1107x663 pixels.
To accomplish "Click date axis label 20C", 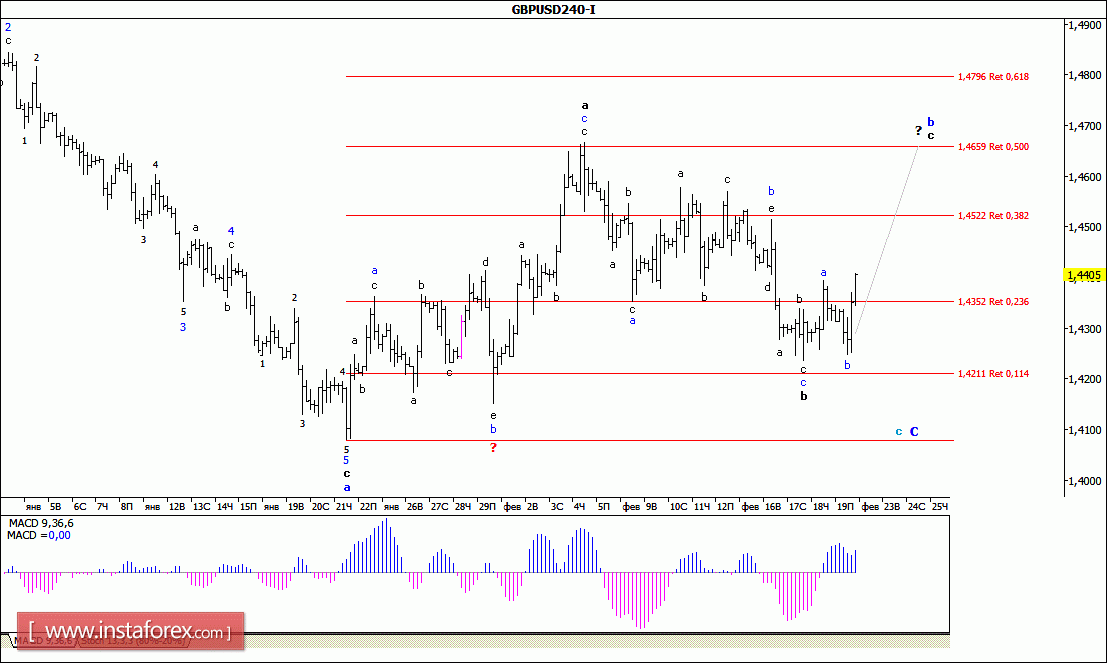I will click(x=320, y=506).
